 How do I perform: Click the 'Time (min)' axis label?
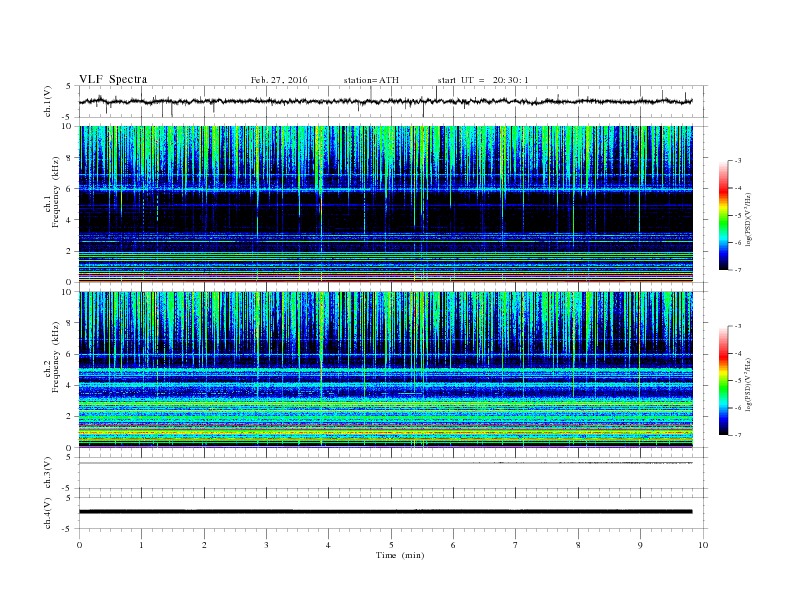(400, 555)
